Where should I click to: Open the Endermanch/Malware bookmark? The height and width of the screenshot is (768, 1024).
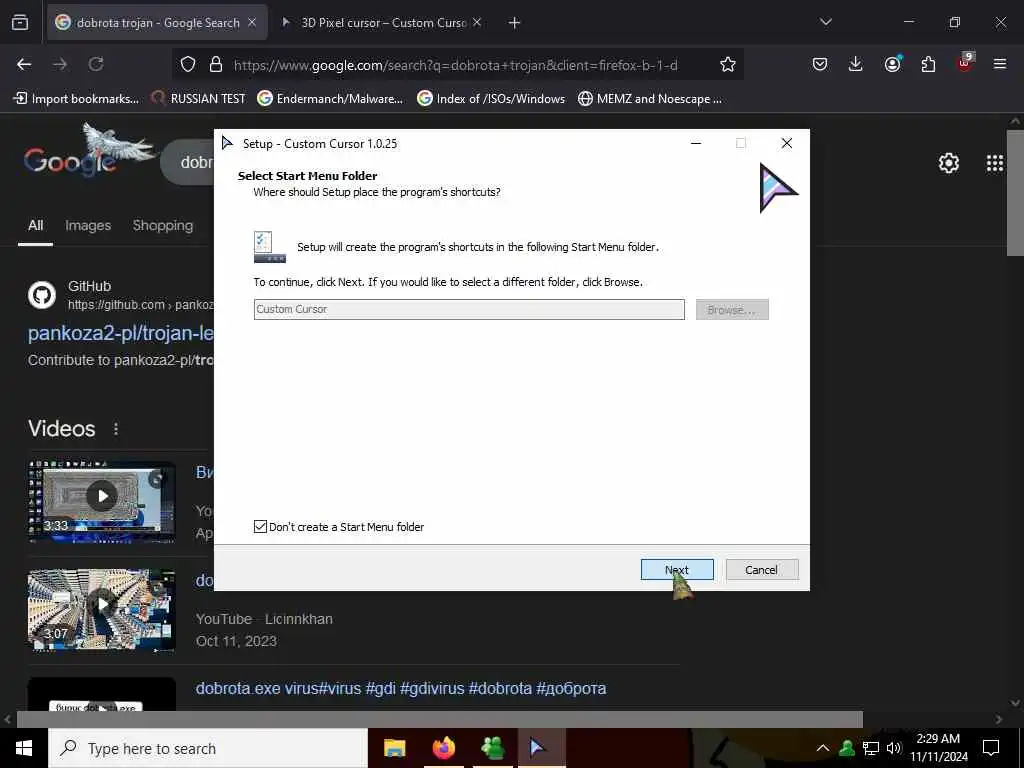click(x=330, y=99)
